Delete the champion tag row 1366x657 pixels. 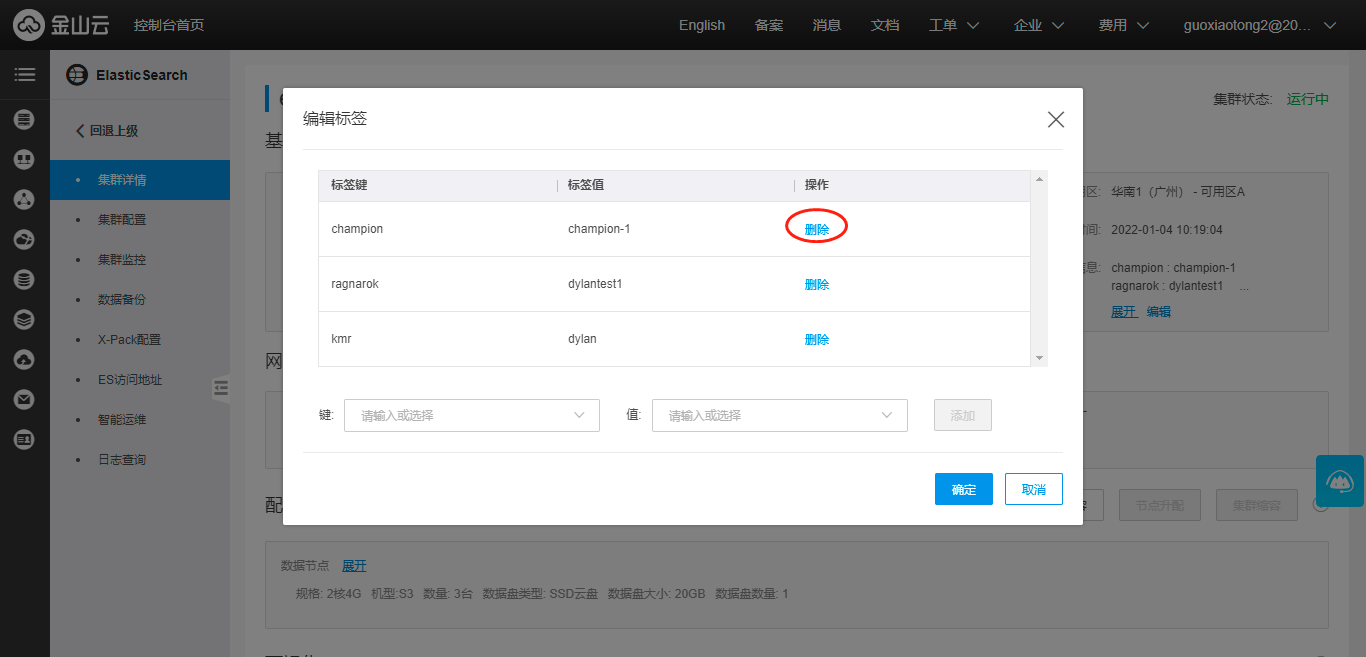pos(817,229)
